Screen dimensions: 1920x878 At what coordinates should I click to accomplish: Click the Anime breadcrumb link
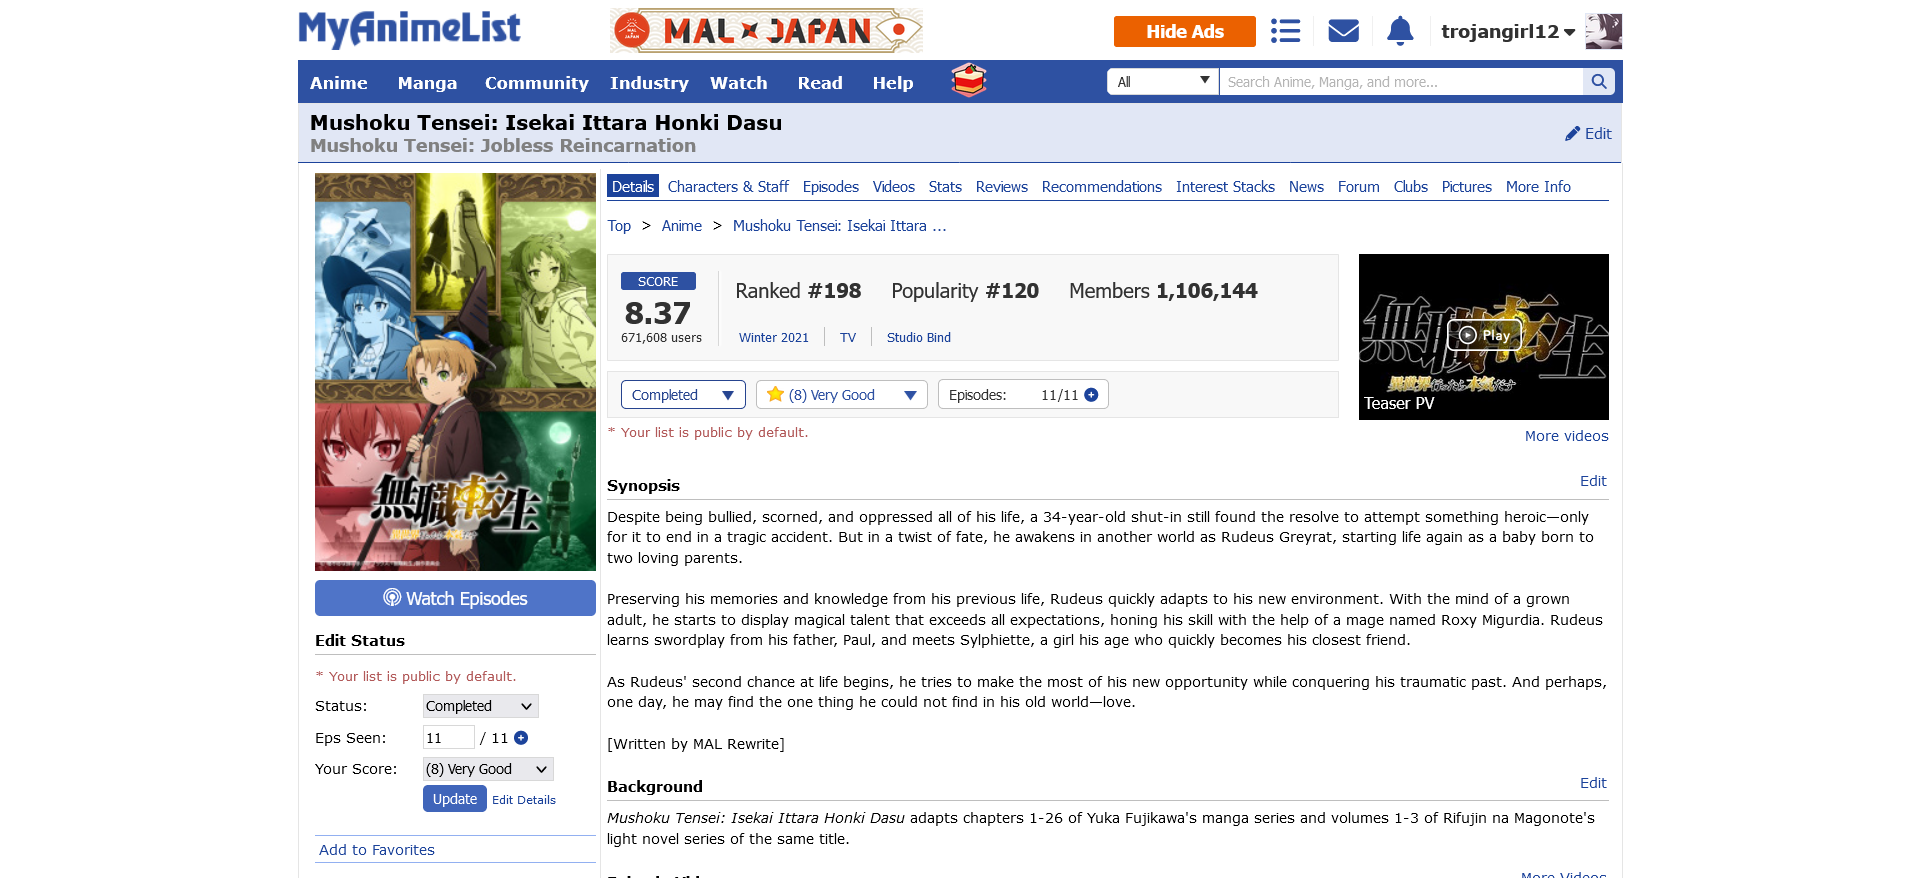tap(682, 226)
